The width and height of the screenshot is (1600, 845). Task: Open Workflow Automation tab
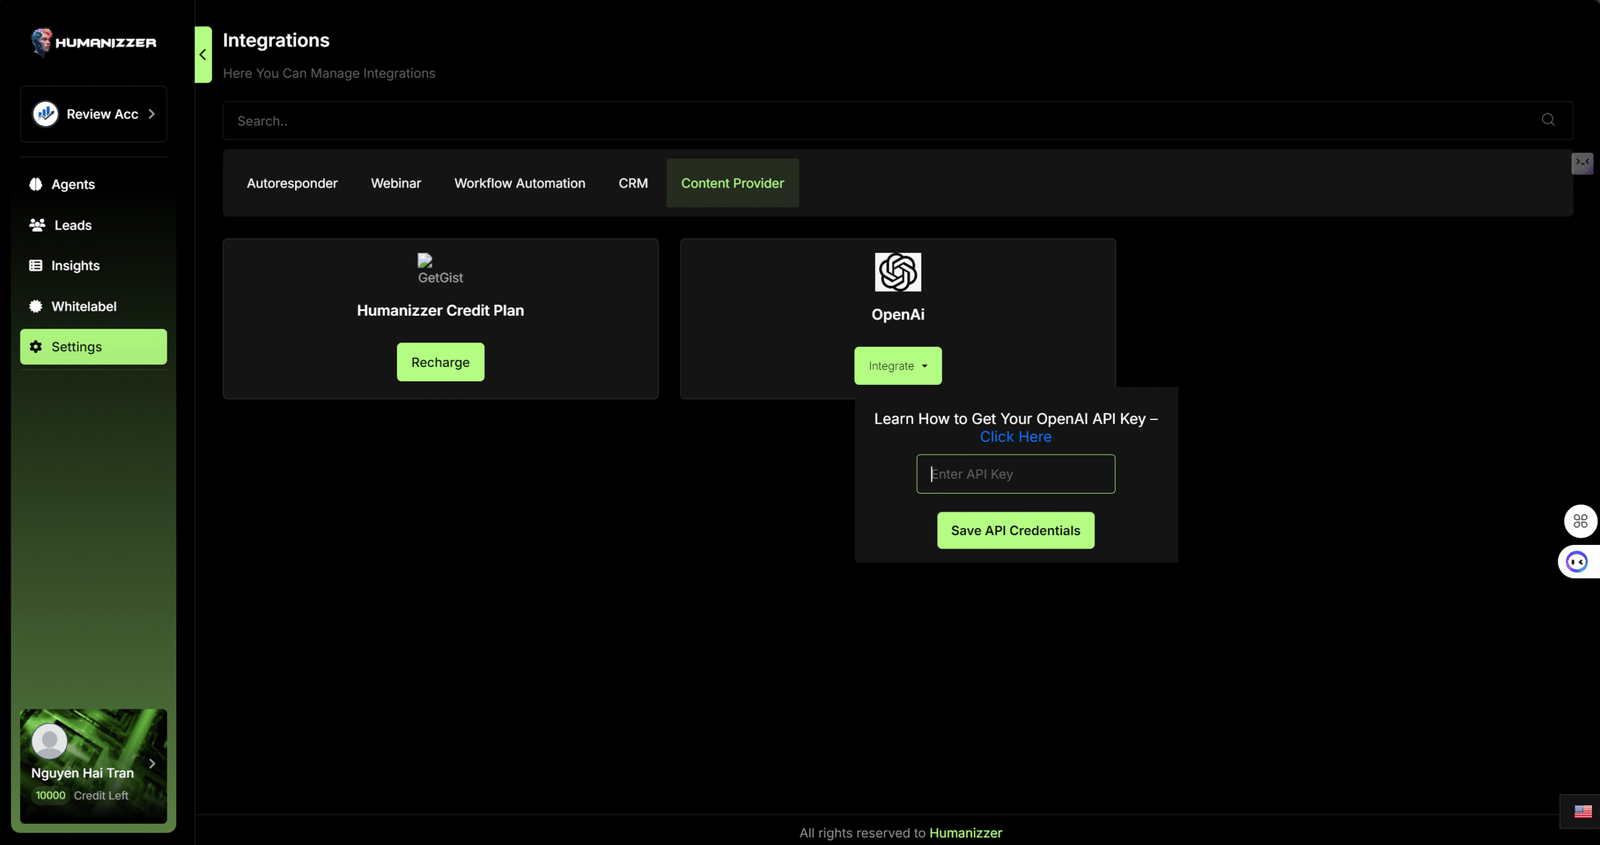pos(520,183)
